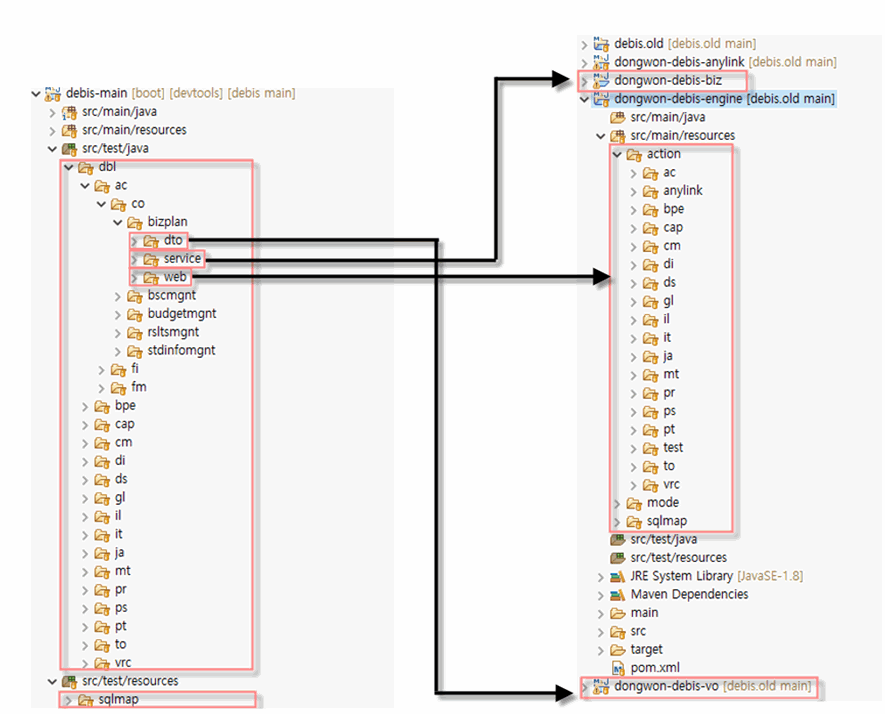The image size is (885, 714).
Task: Click the pom.xml file icon
Action: [x=619, y=668]
